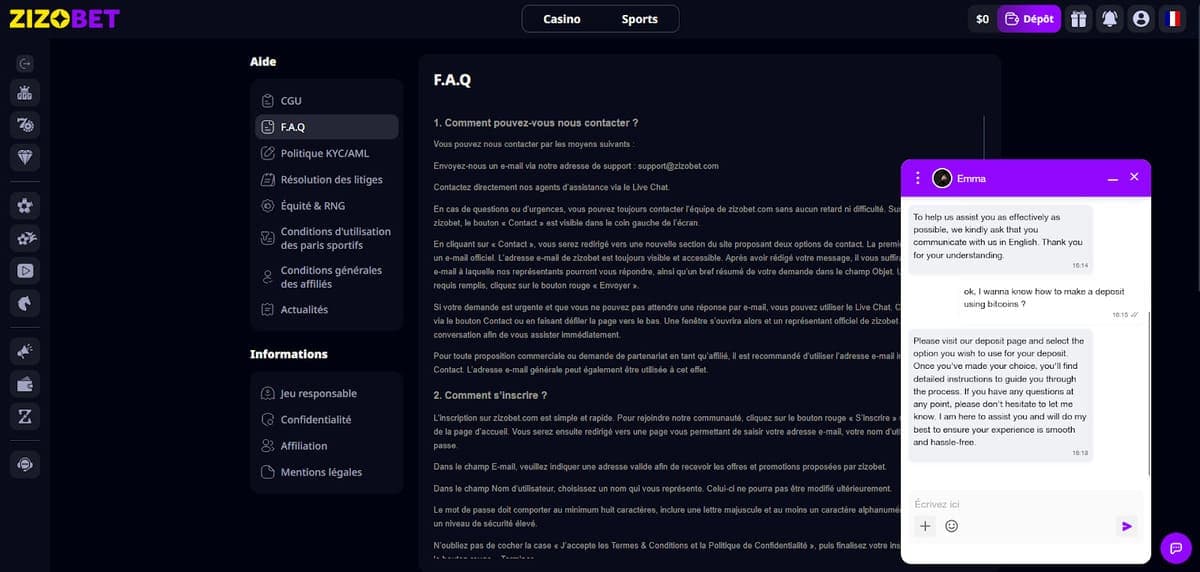Open the French flag language selector
The width and height of the screenshot is (1200, 572).
(x=1172, y=19)
